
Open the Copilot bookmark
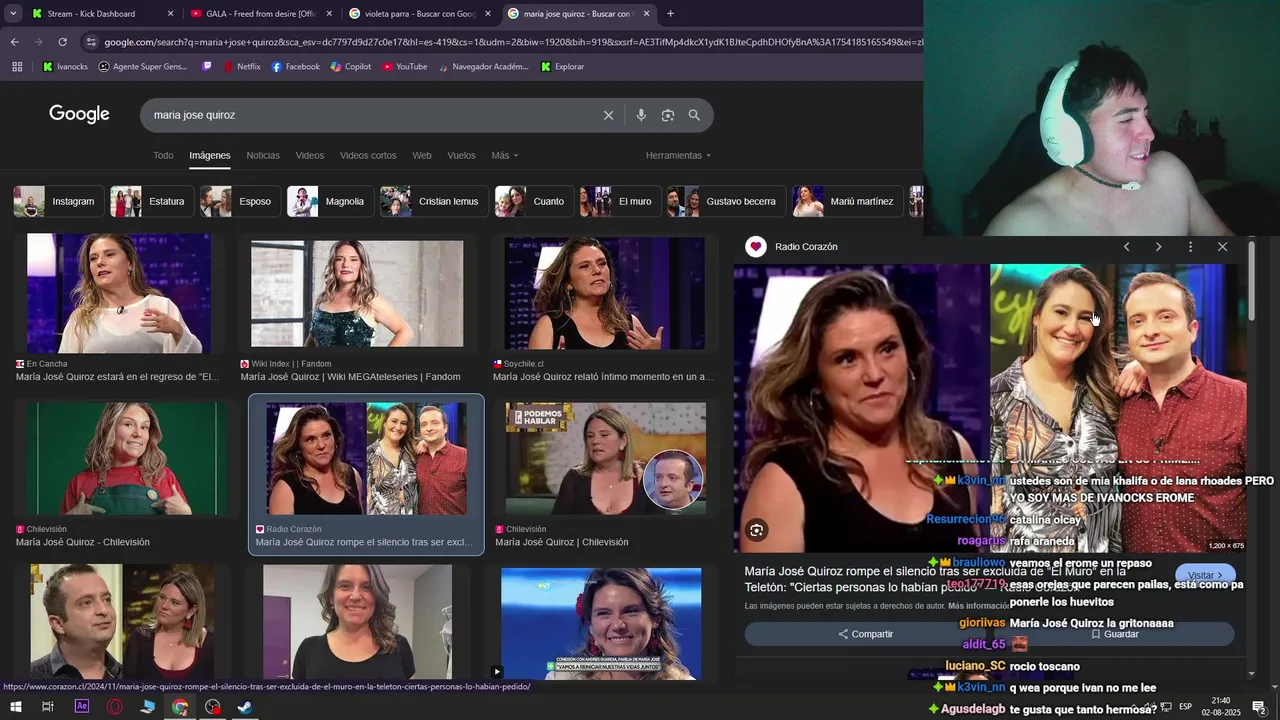coord(350,67)
